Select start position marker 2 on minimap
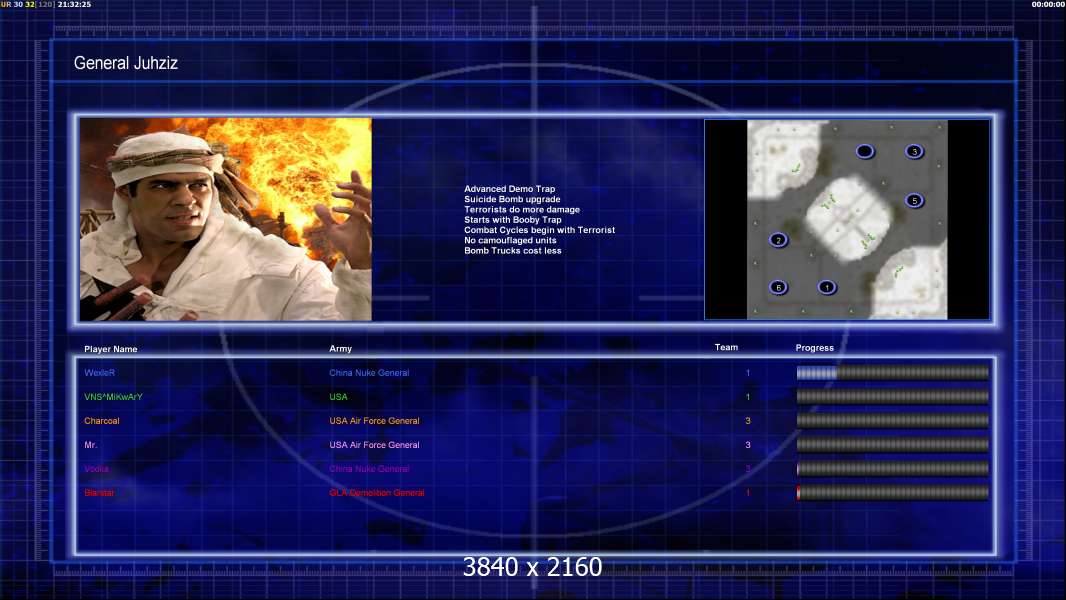This screenshot has width=1066, height=600. [x=778, y=240]
